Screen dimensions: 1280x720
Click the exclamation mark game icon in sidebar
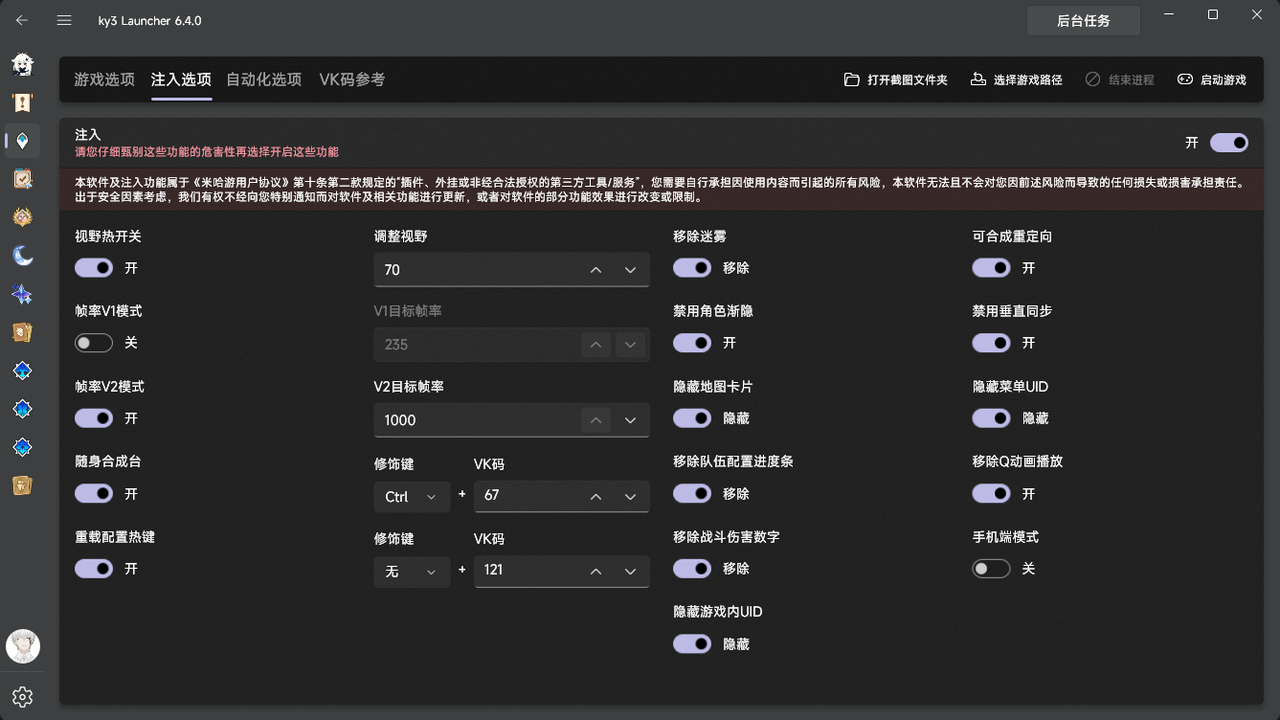pyautogui.click(x=22, y=102)
